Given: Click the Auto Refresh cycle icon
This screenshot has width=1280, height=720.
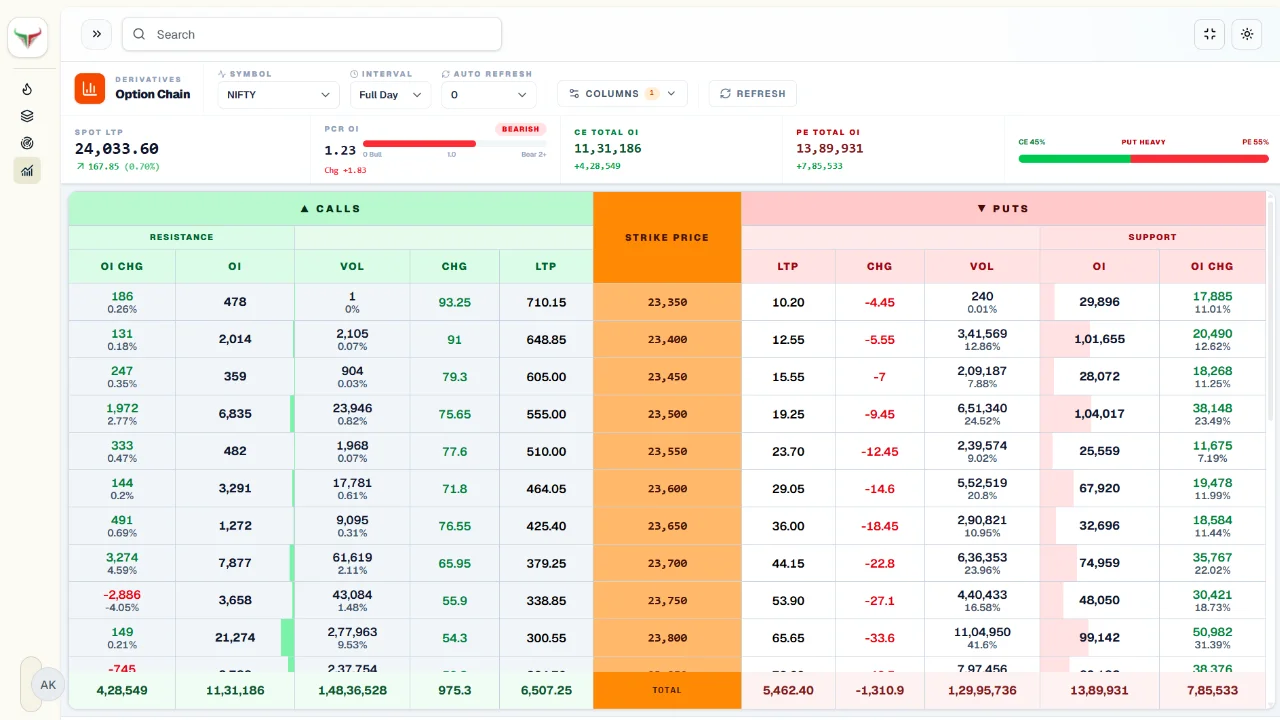Looking at the screenshot, I should click(x=446, y=74).
